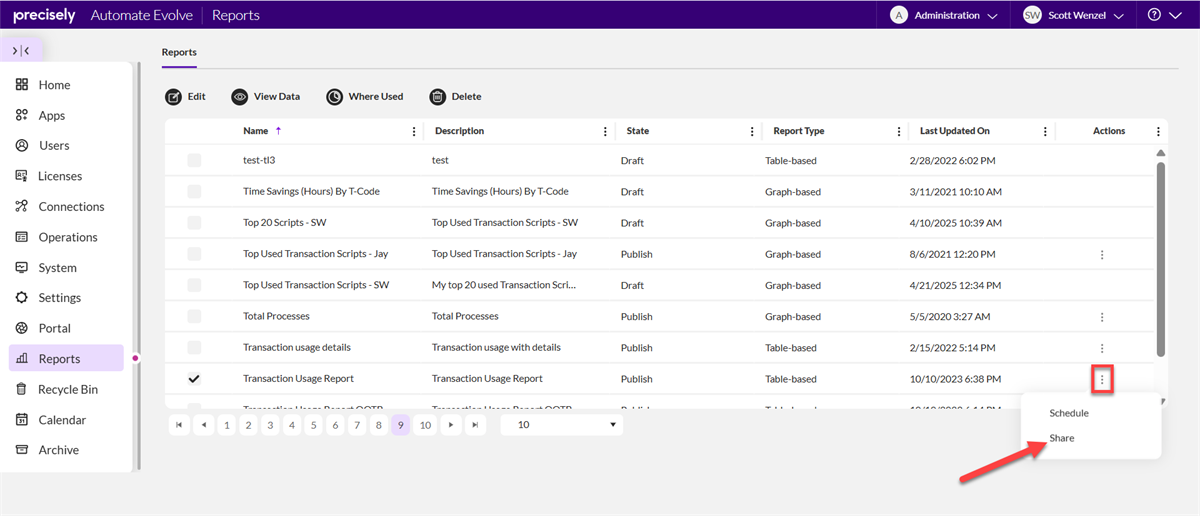Sort by the Name column header

(256, 131)
